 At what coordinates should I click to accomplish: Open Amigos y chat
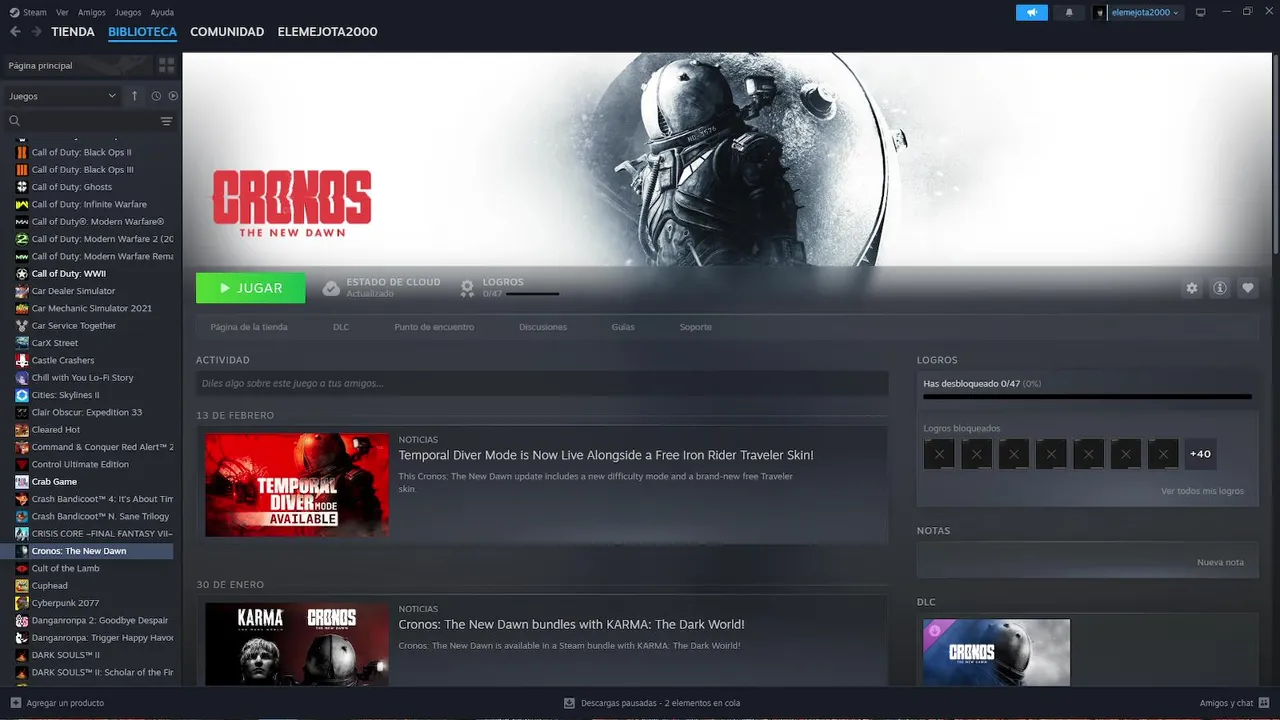coord(1226,703)
